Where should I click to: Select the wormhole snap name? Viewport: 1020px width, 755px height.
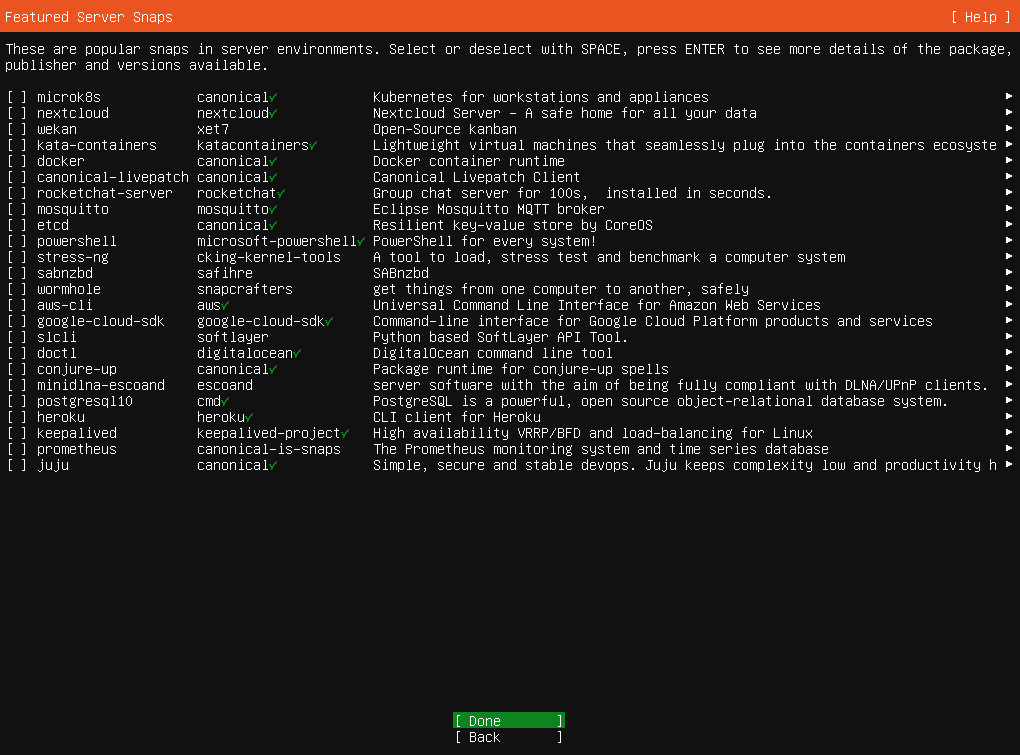pos(69,289)
